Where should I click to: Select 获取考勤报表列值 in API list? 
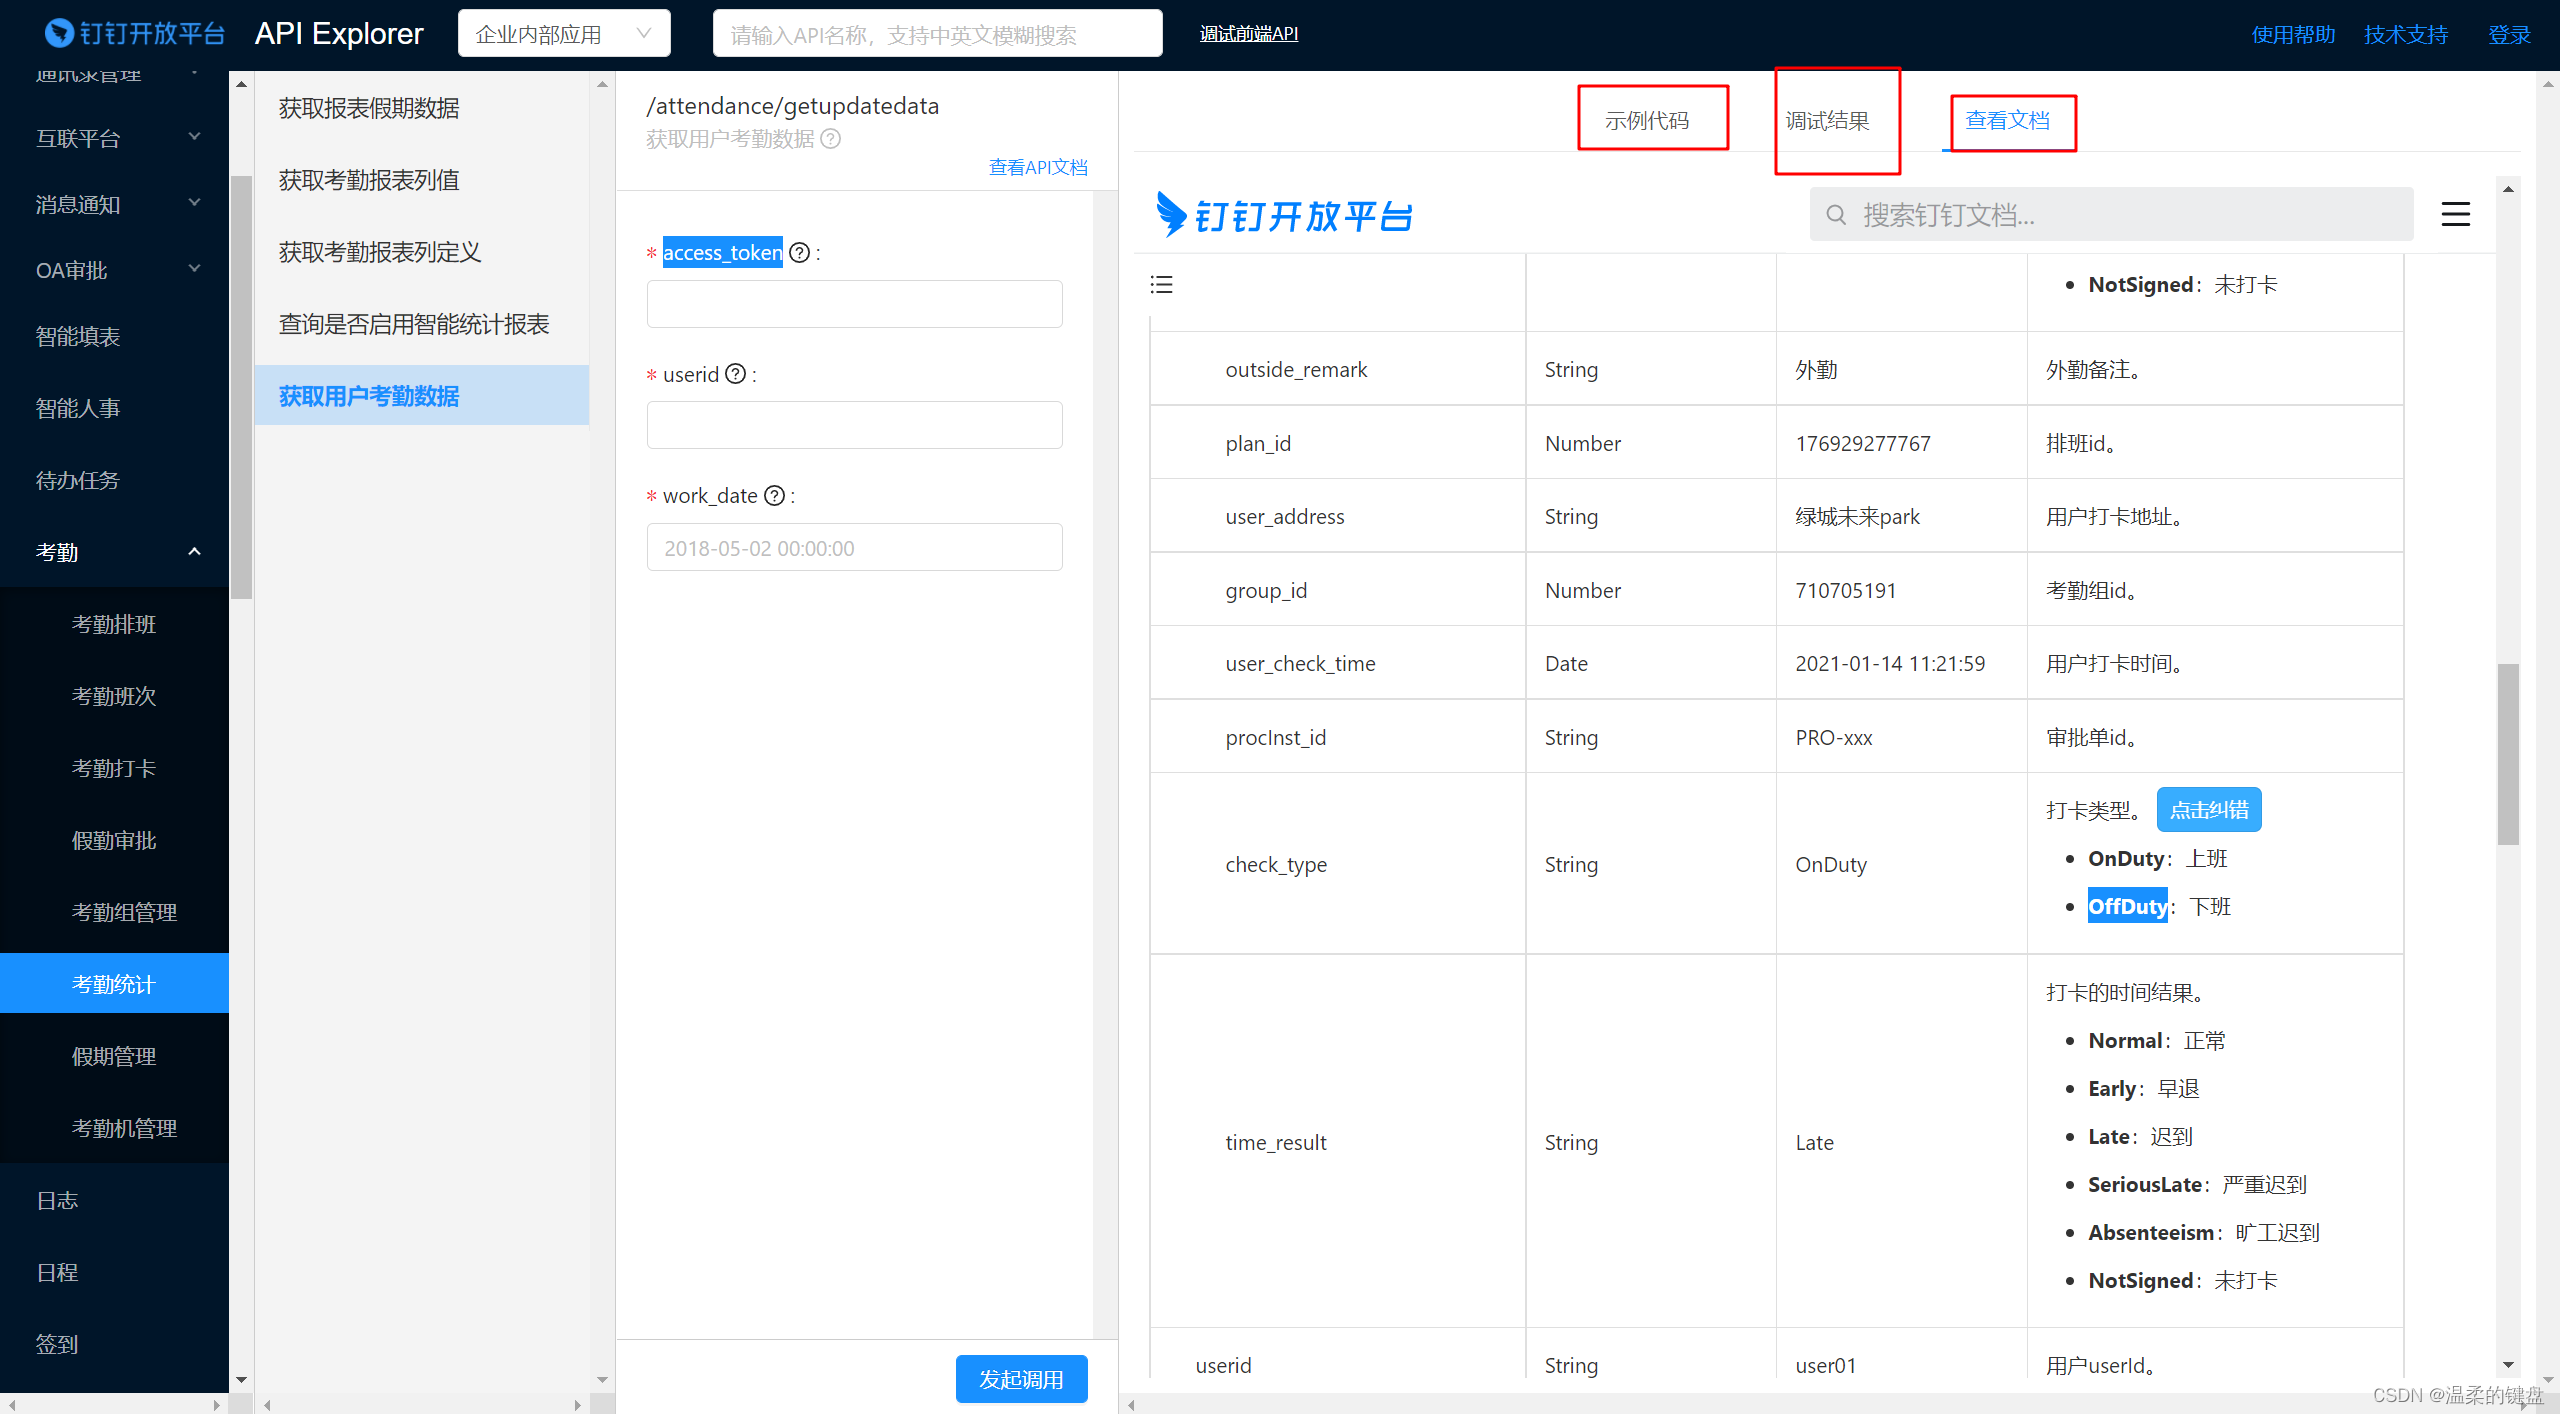point(369,180)
